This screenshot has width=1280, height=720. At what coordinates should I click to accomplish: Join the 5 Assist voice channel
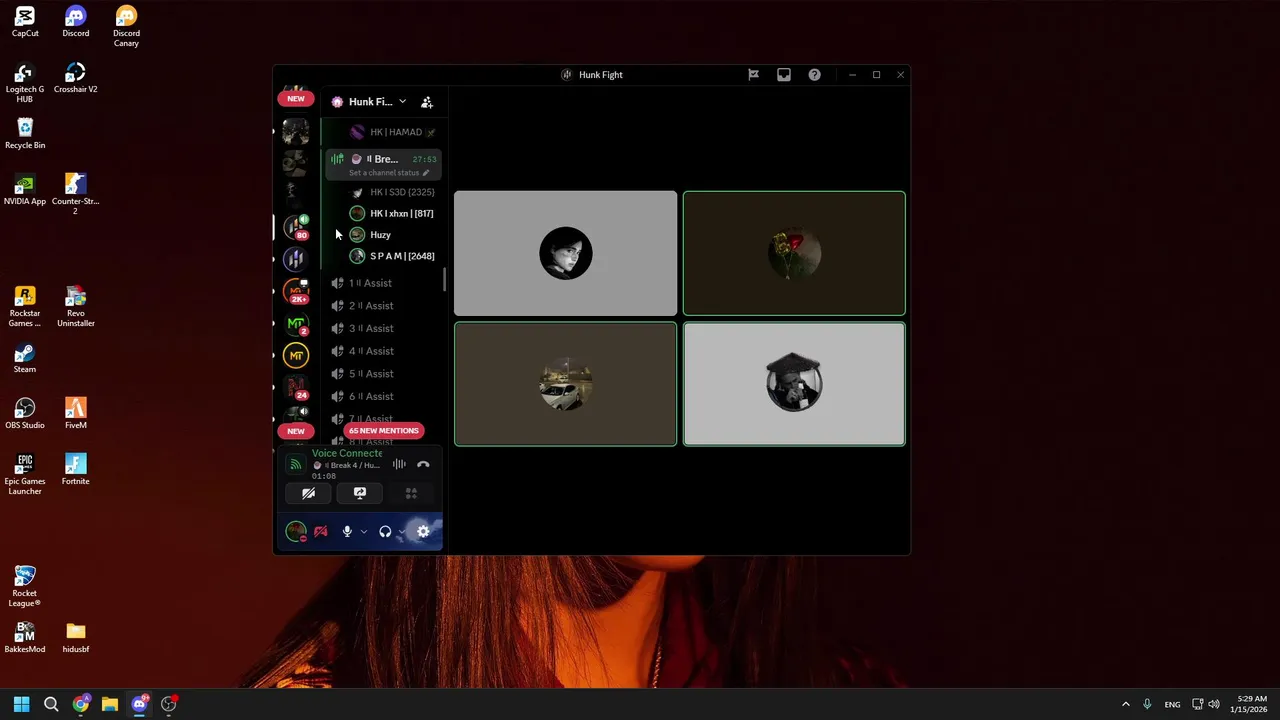point(383,374)
